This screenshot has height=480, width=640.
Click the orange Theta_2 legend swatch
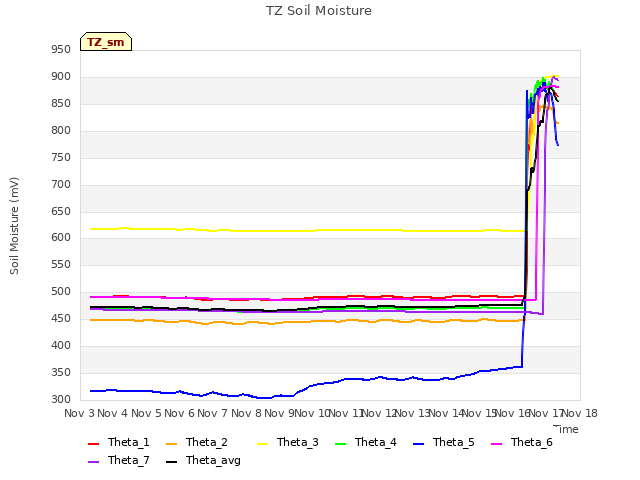171,444
